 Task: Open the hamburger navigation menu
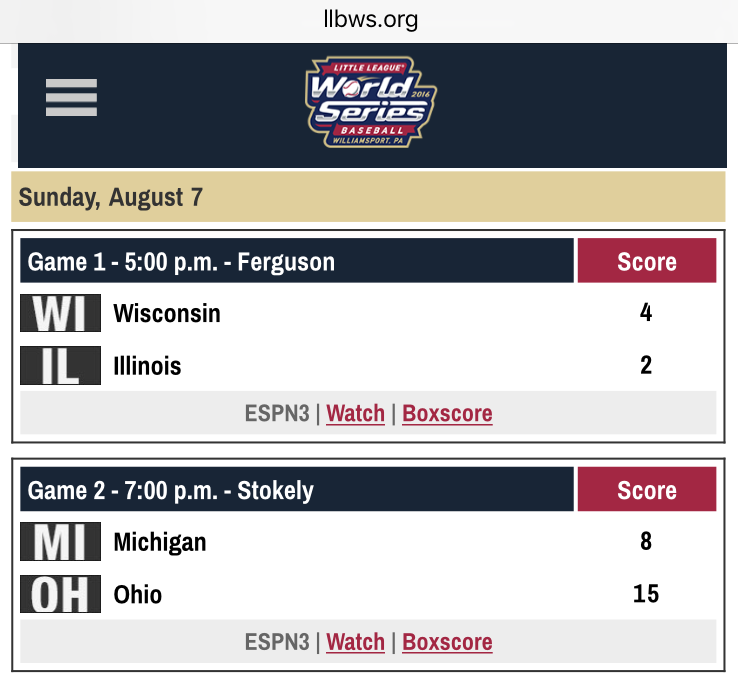point(72,97)
